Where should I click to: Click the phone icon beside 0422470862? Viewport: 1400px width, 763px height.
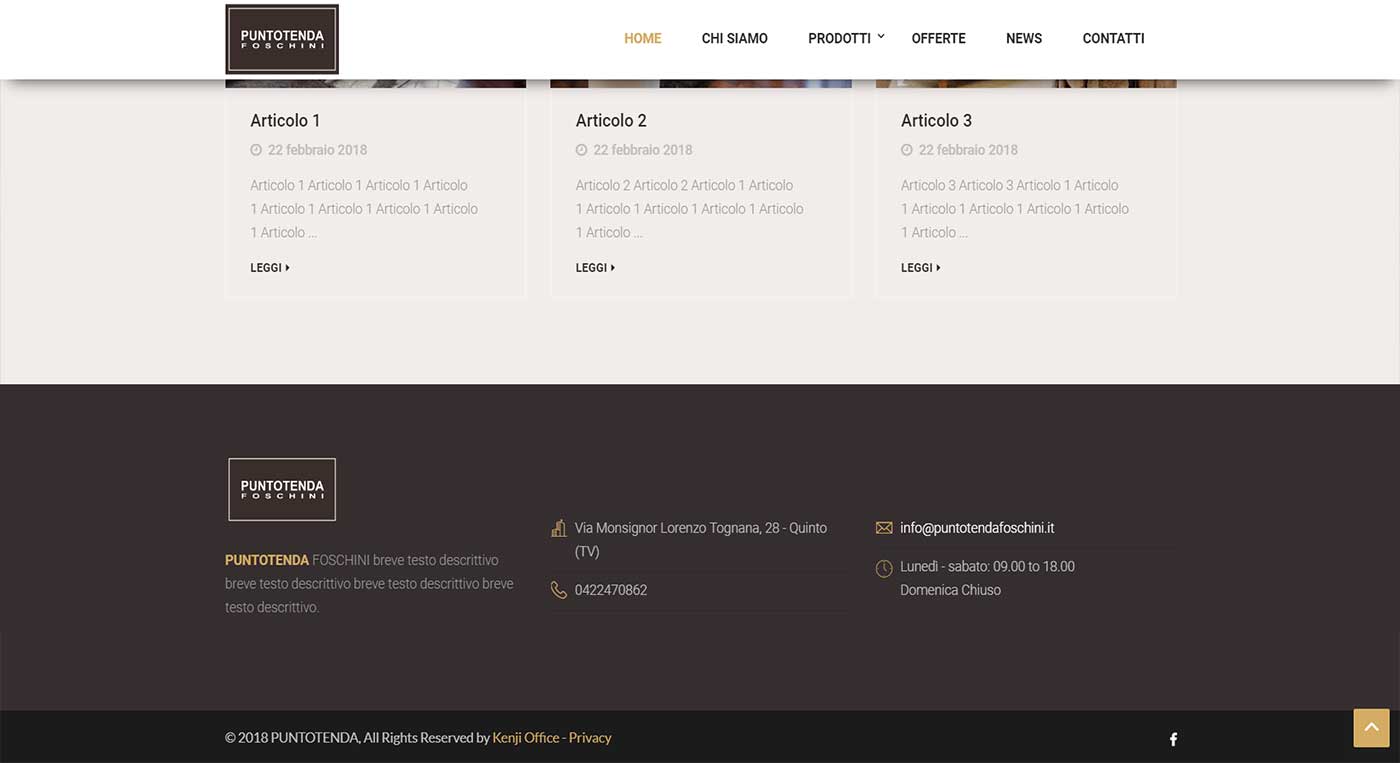[x=559, y=590]
